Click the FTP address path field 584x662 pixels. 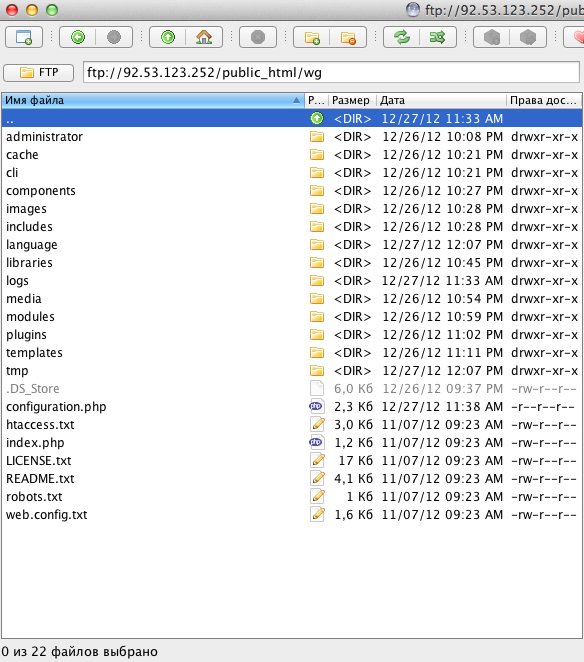[x=331, y=73]
